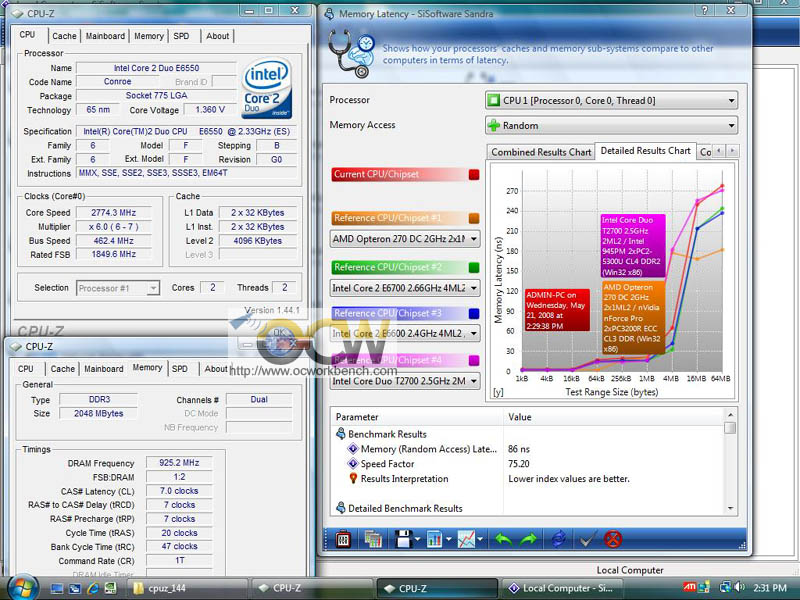Click the Core Speed value 2774.3 MHz
The width and height of the screenshot is (800, 600).
[x=113, y=213]
